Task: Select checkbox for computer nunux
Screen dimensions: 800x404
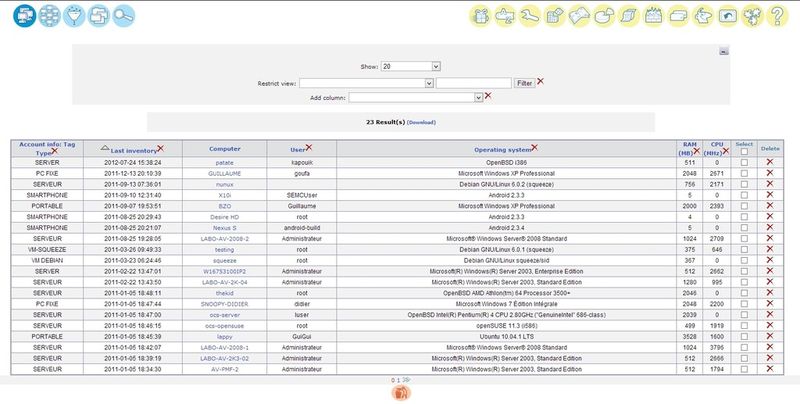Action: 744,184
